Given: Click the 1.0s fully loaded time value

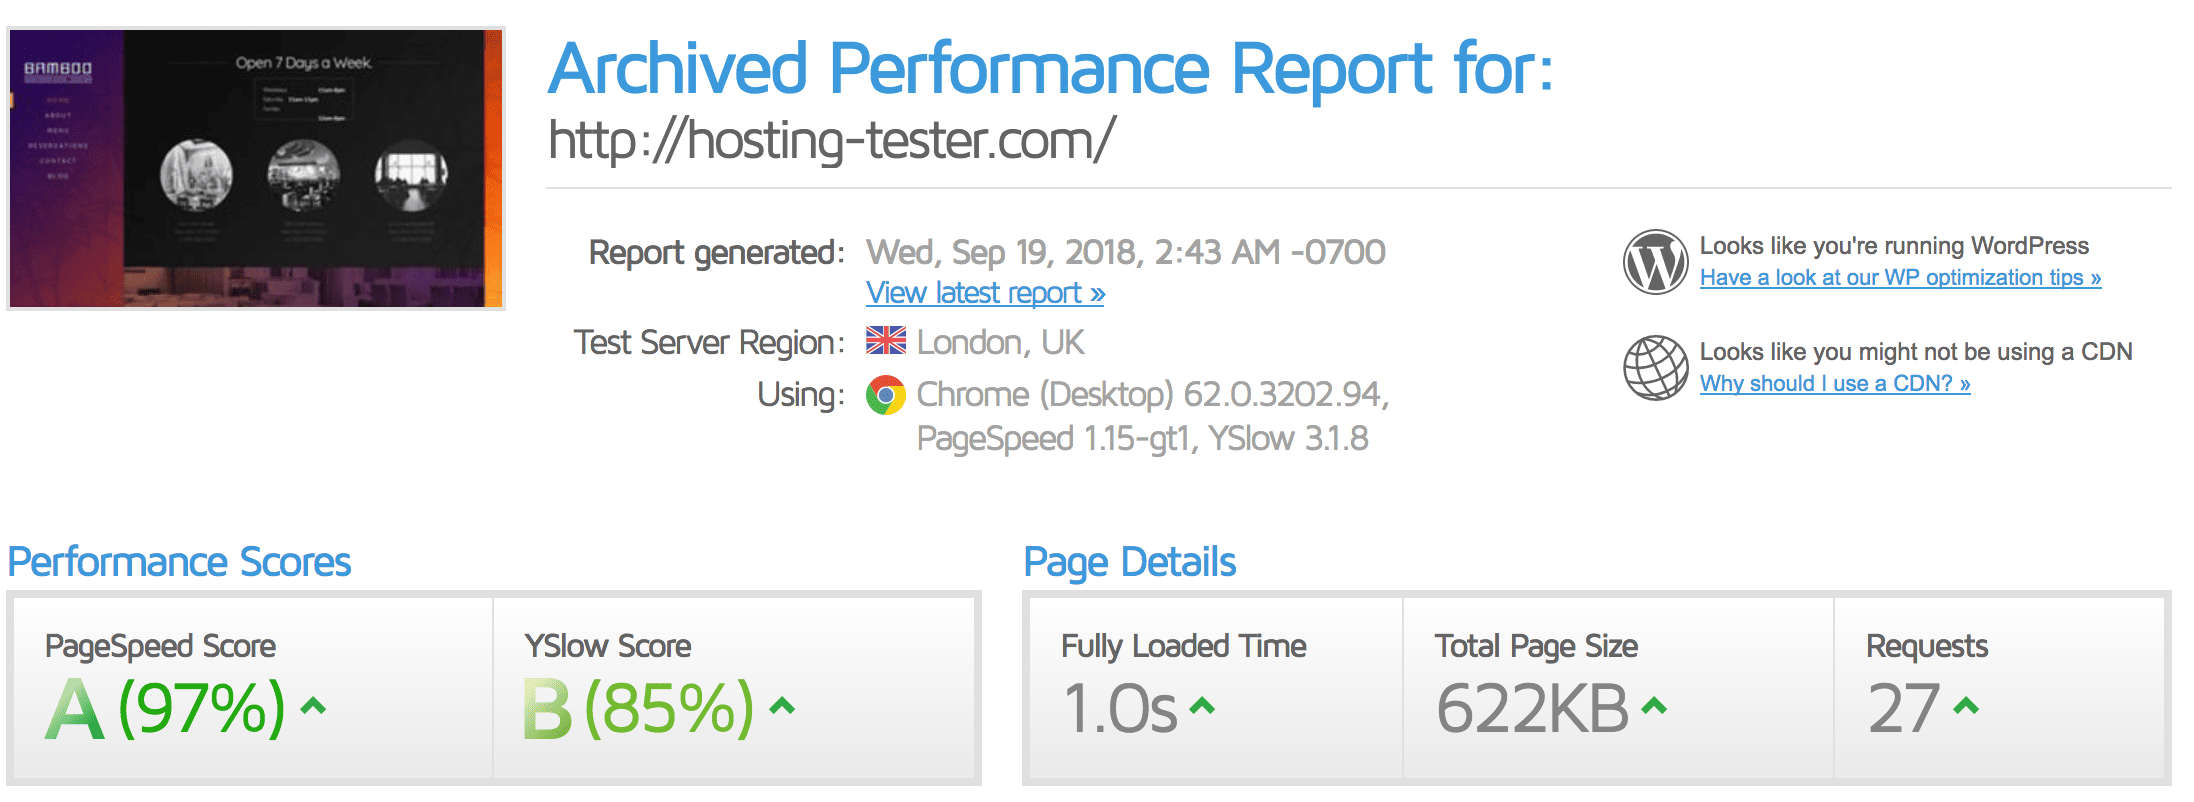Looking at the screenshot, I should point(1120,709).
